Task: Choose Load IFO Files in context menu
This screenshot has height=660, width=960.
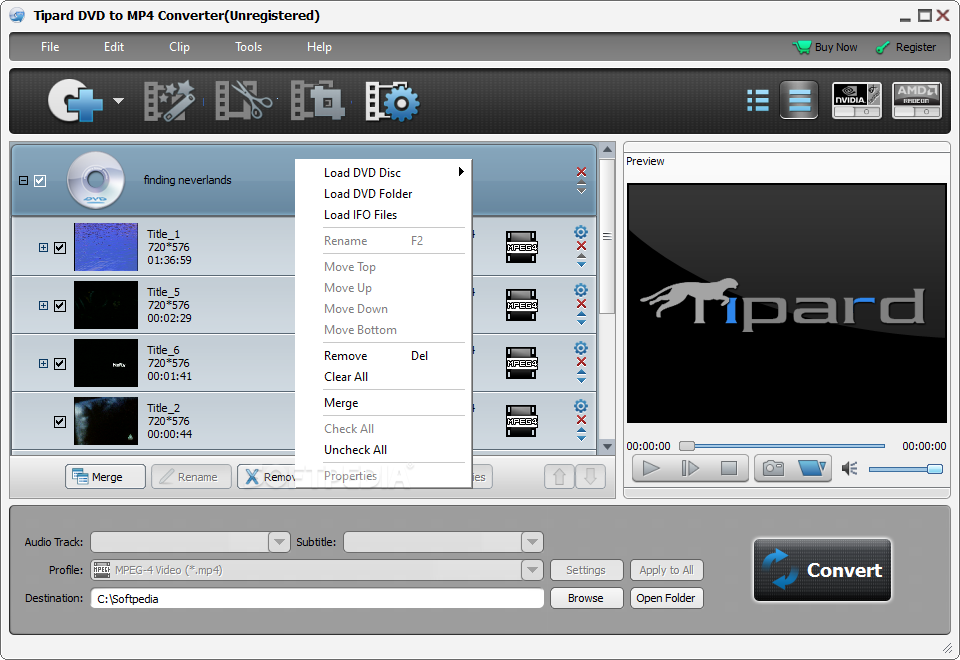Action: (383, 214)
